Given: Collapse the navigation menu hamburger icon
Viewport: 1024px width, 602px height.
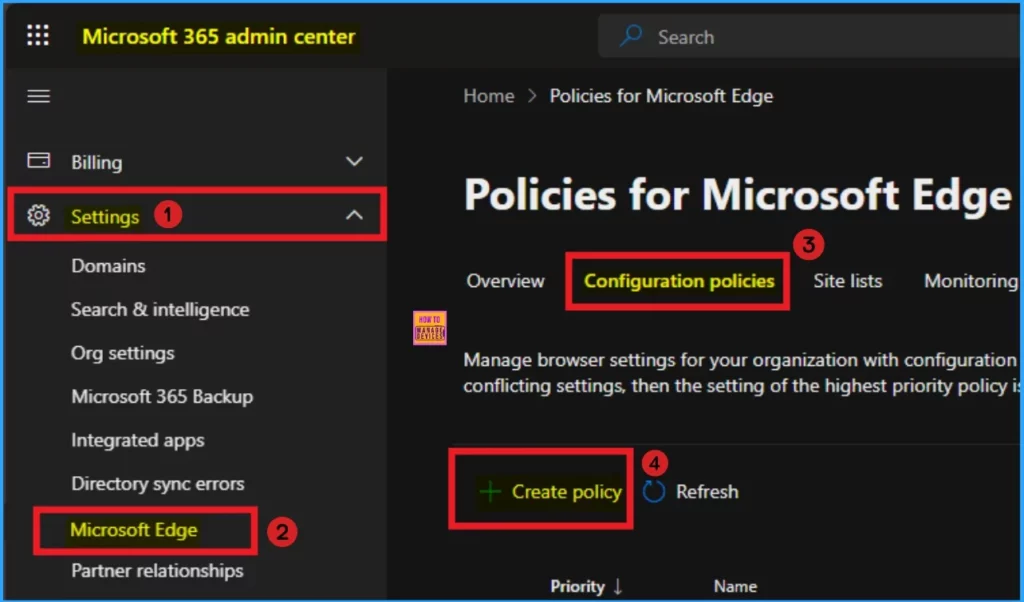Looking at the screenshot, I should point(39,97).
